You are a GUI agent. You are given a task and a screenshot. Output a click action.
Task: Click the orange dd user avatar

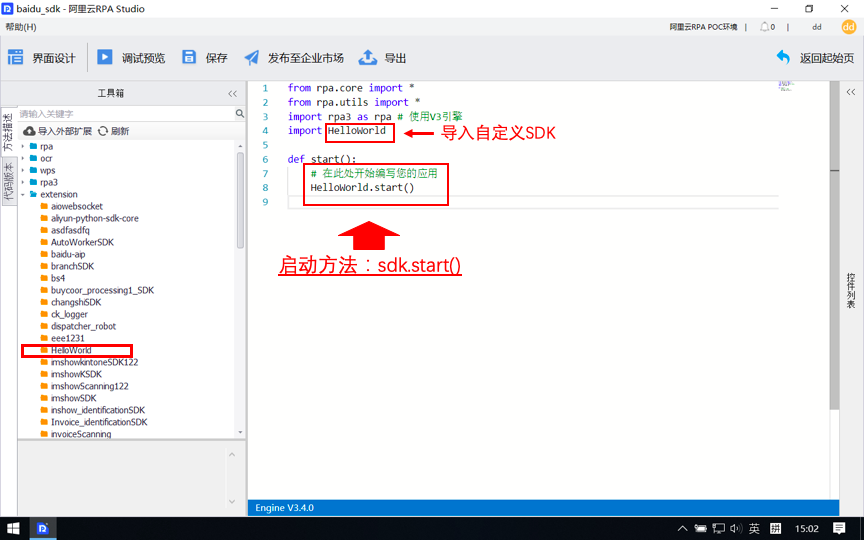click(849, 27)
